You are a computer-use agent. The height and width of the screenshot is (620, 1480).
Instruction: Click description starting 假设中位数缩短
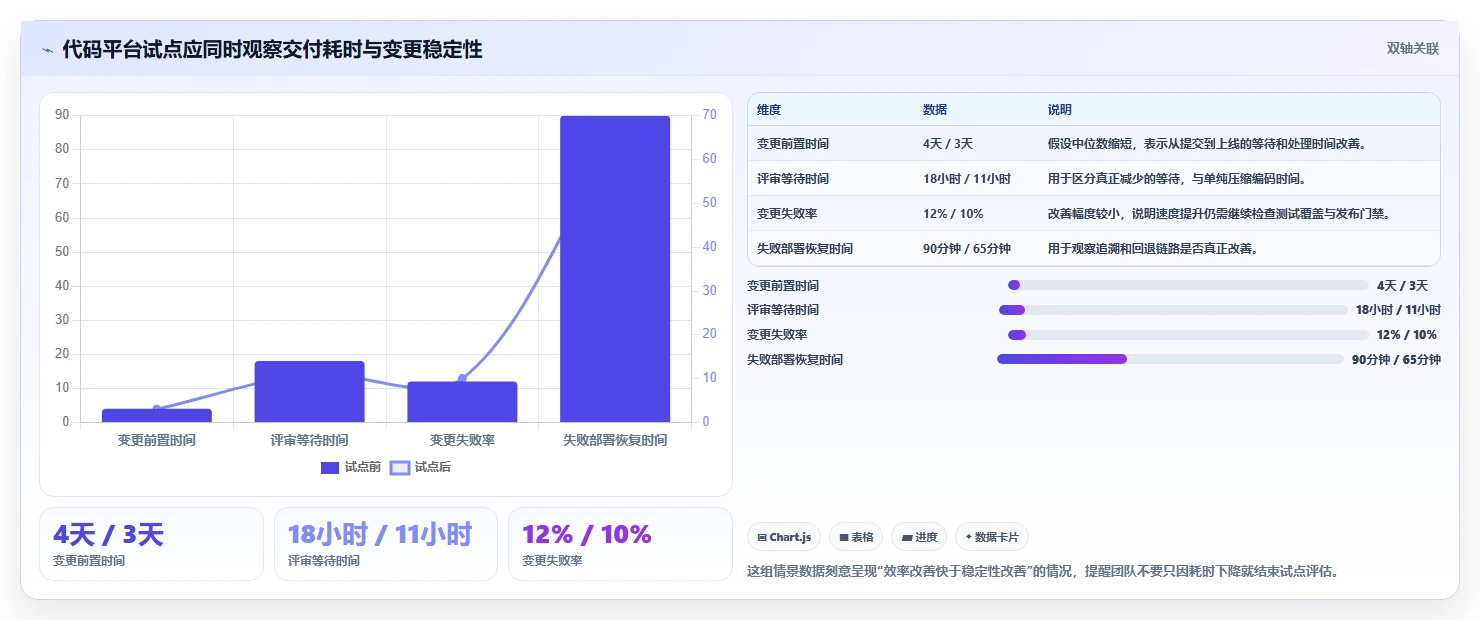click(1207, 144)
